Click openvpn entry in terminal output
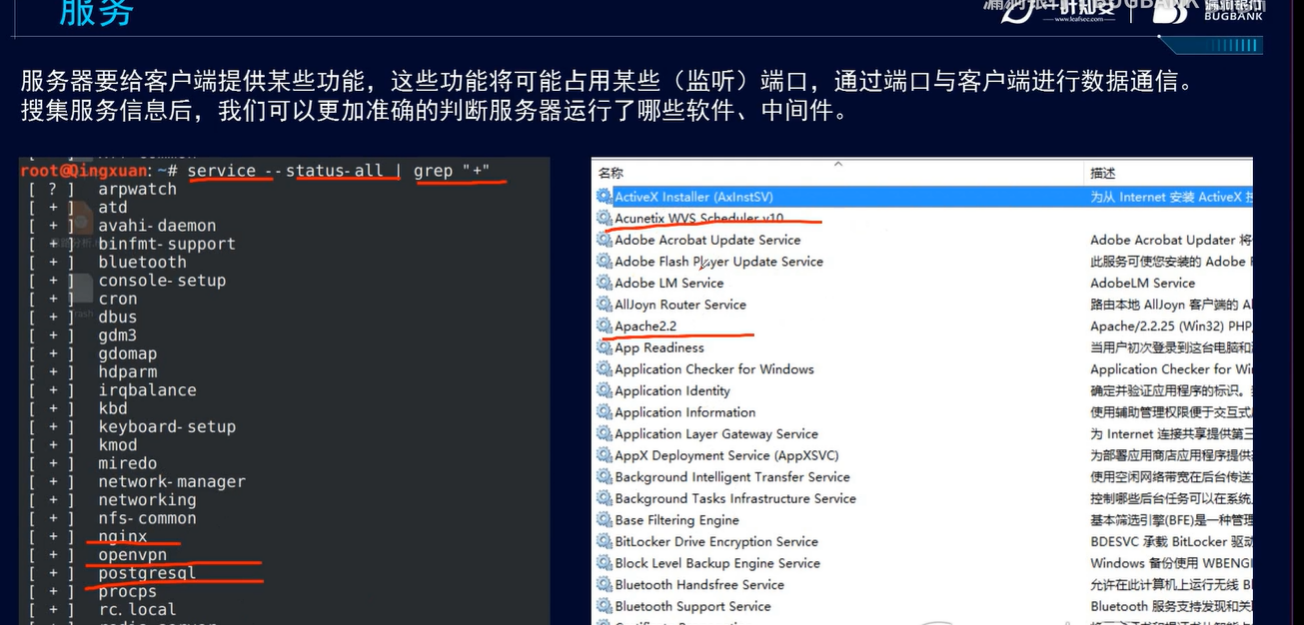The image size is (1304, 625). point(133,555)
